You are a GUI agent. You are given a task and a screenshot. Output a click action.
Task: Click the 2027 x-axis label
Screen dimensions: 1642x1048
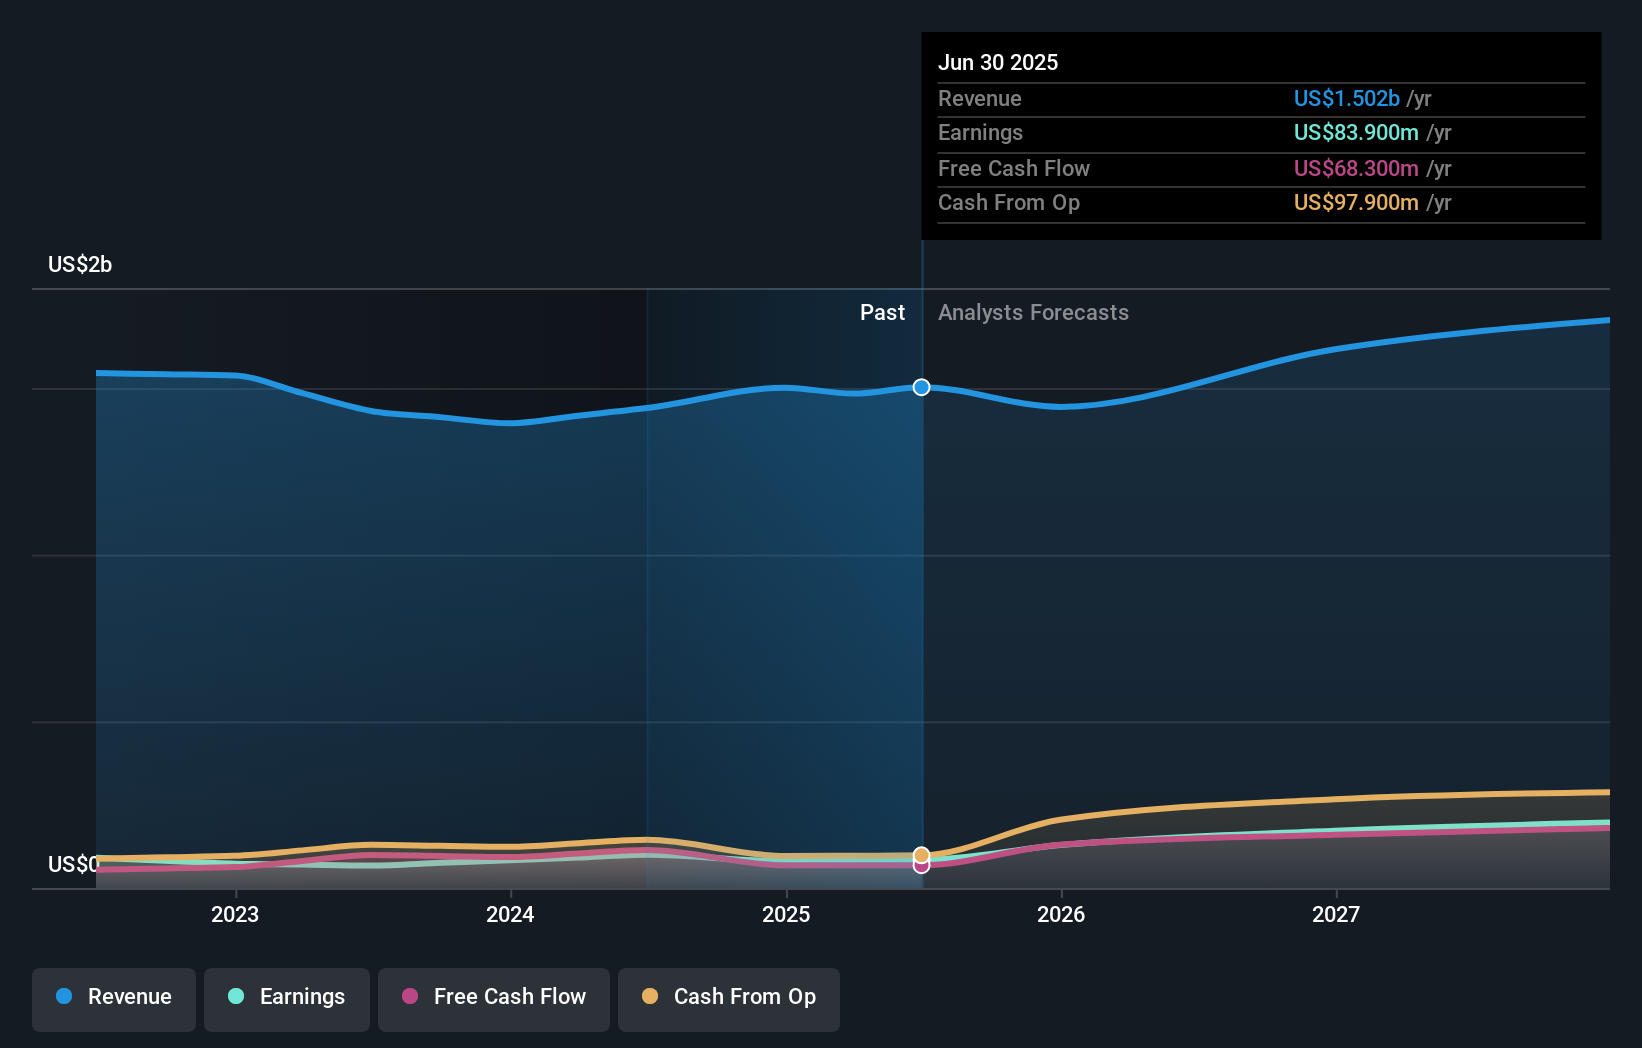click(1336, 914)
